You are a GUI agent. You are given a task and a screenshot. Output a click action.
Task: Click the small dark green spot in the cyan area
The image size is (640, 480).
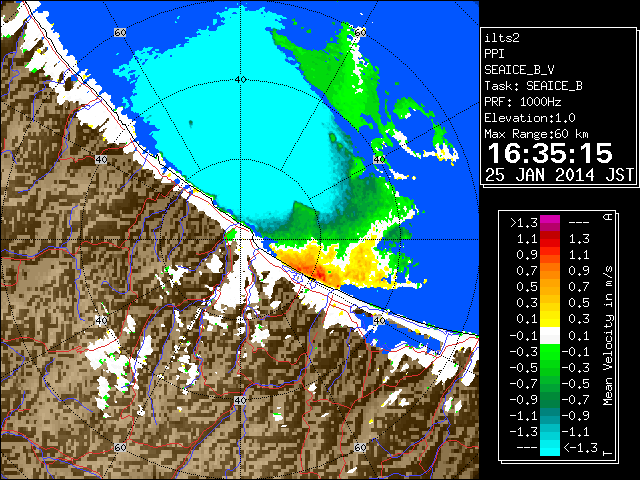[x=191, y=122]
